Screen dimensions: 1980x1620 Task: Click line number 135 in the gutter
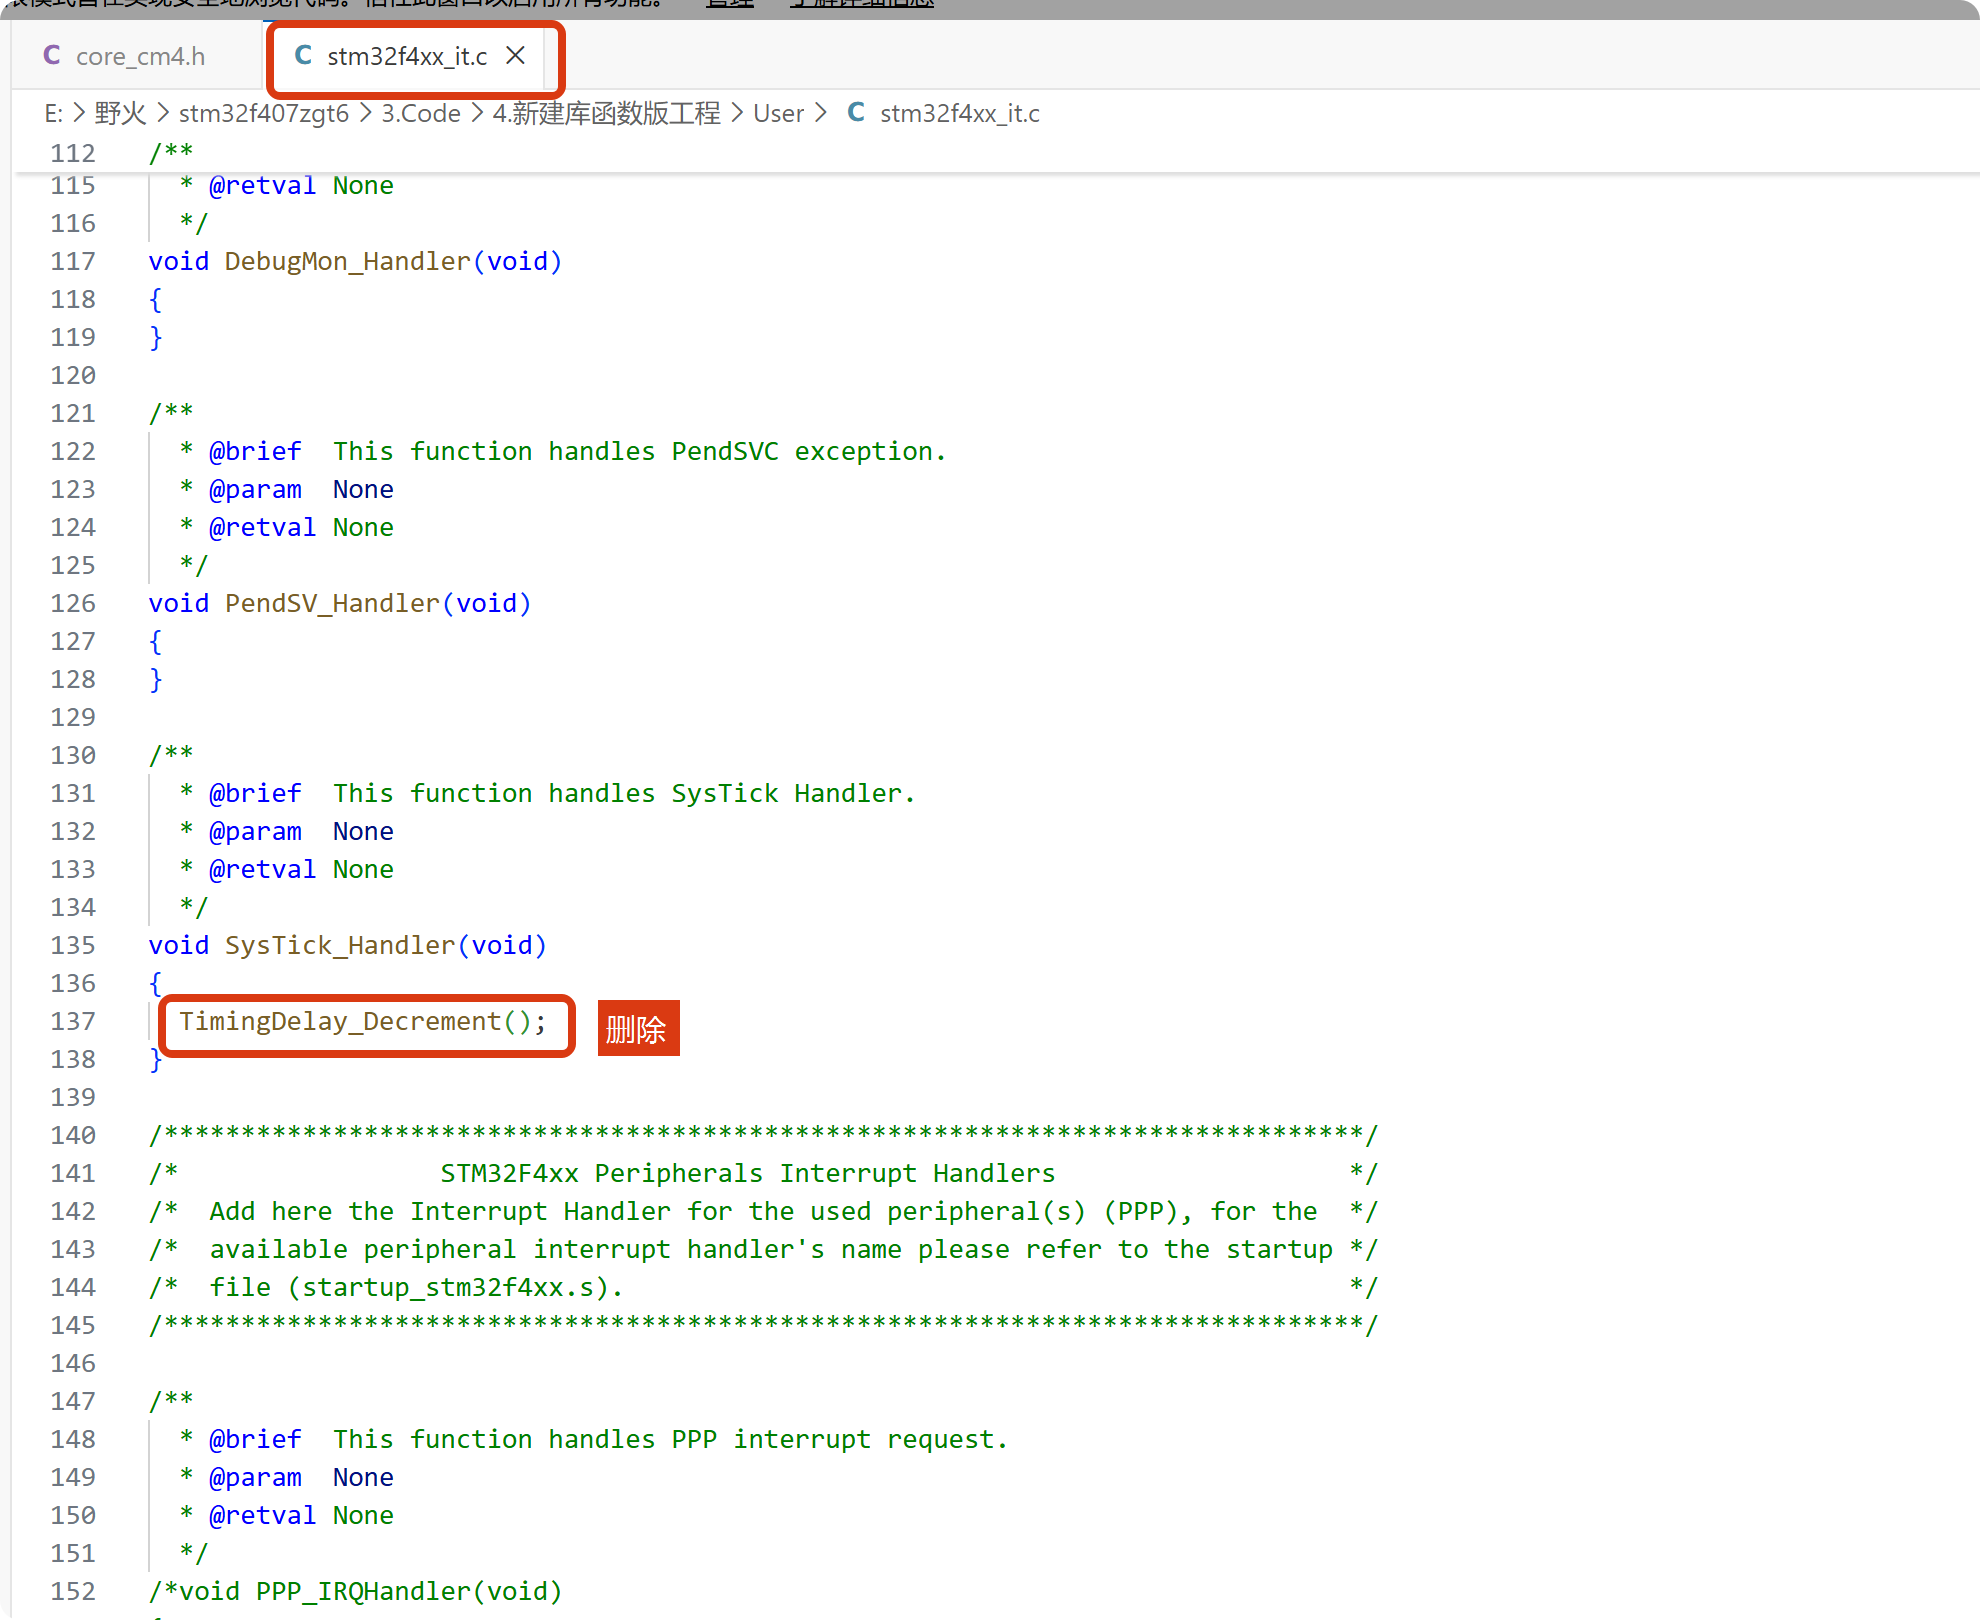73,945
